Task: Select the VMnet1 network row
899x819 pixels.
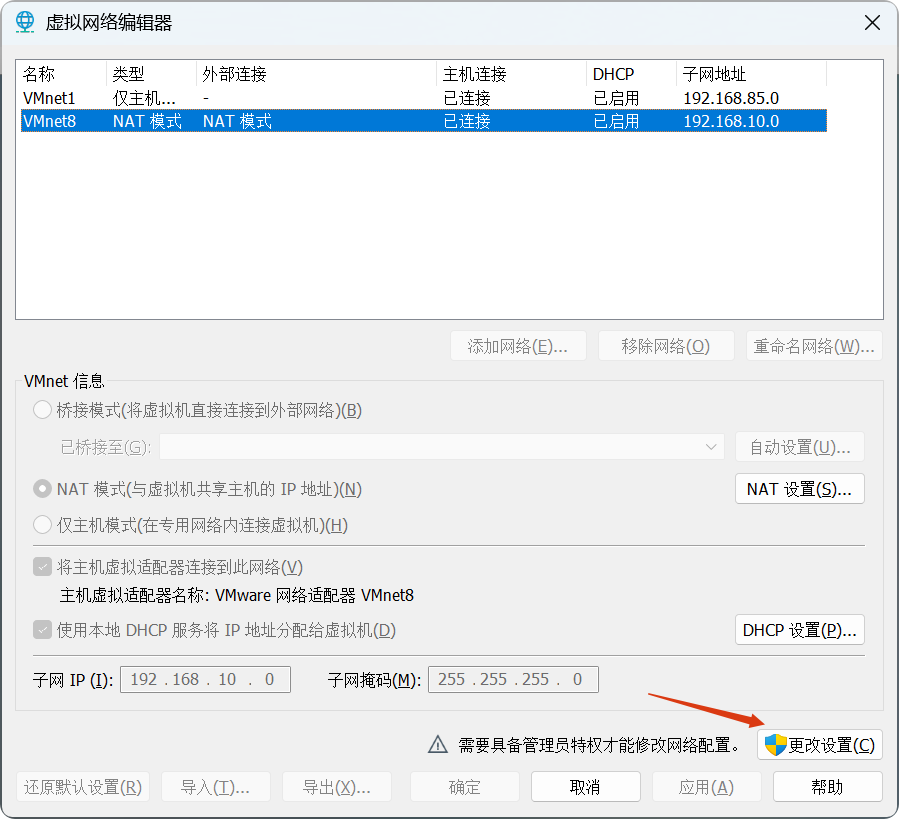Action: click(424, 98)
